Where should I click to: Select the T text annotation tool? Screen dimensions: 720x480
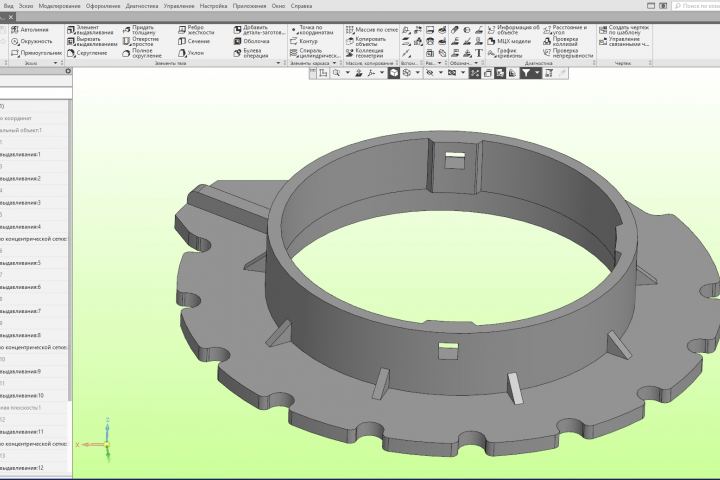pos(479,53)
